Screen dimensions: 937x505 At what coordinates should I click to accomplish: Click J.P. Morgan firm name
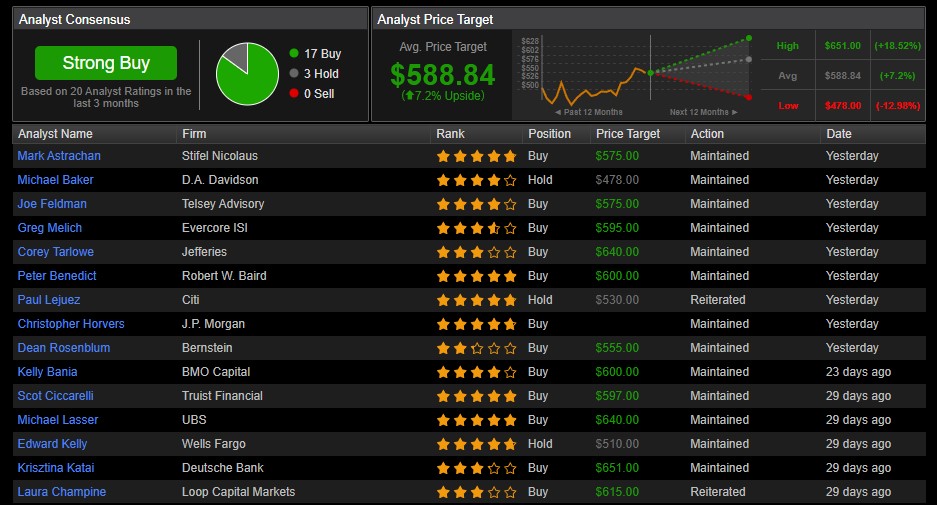(213, 324)
